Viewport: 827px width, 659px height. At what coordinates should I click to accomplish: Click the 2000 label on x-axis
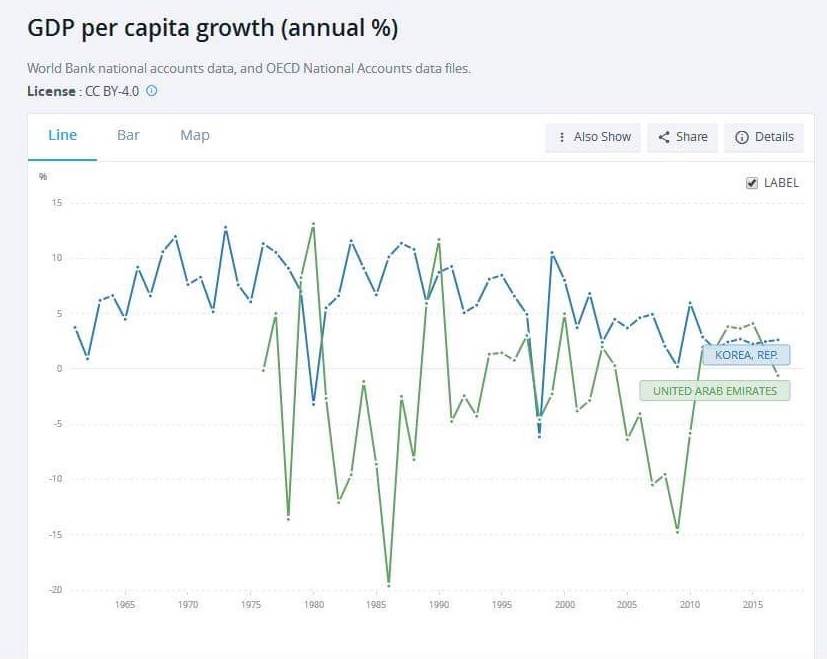click(565, 605)
